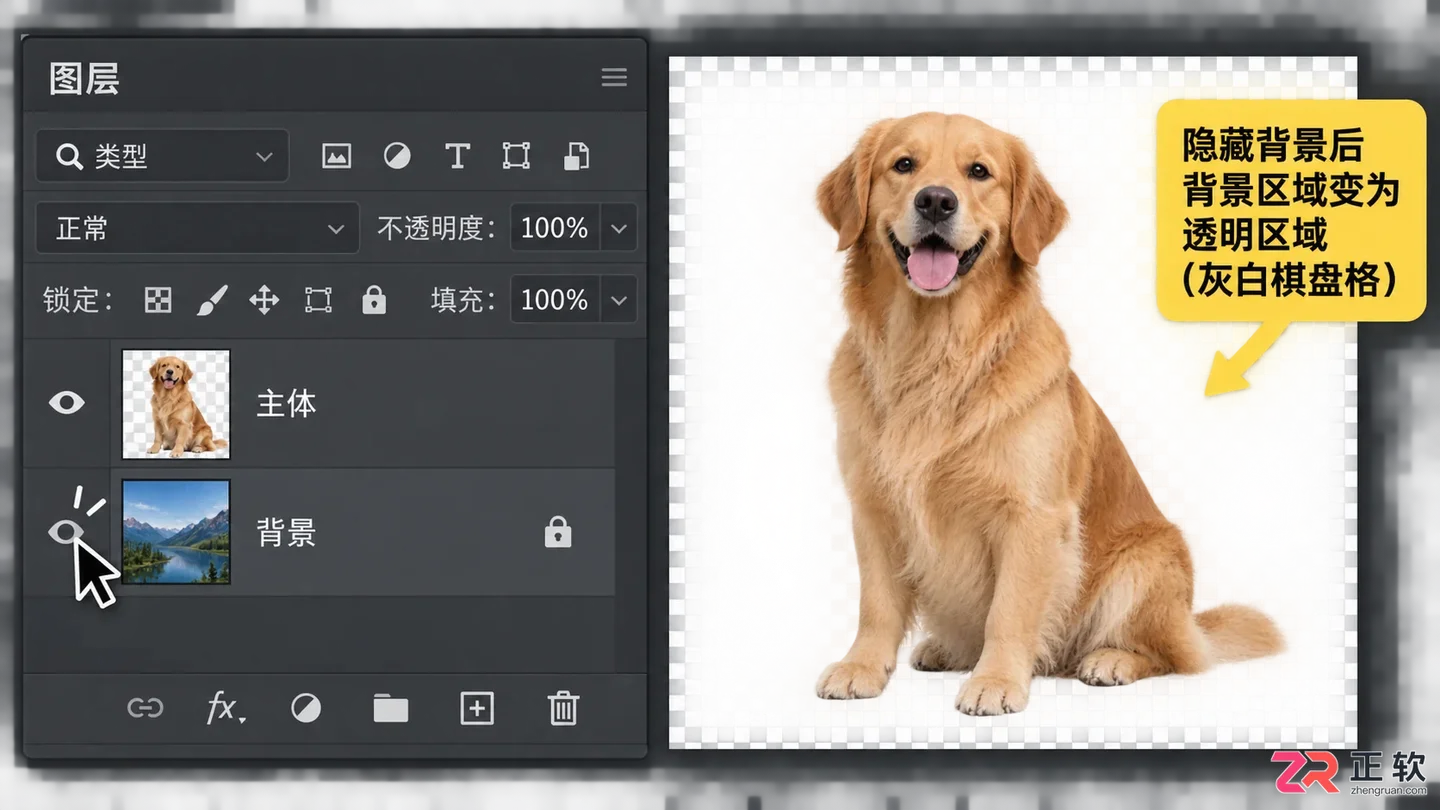Filter by adjustment layer icon
Viewport: 1440px width, 810px height.
(x=397, y=156)
